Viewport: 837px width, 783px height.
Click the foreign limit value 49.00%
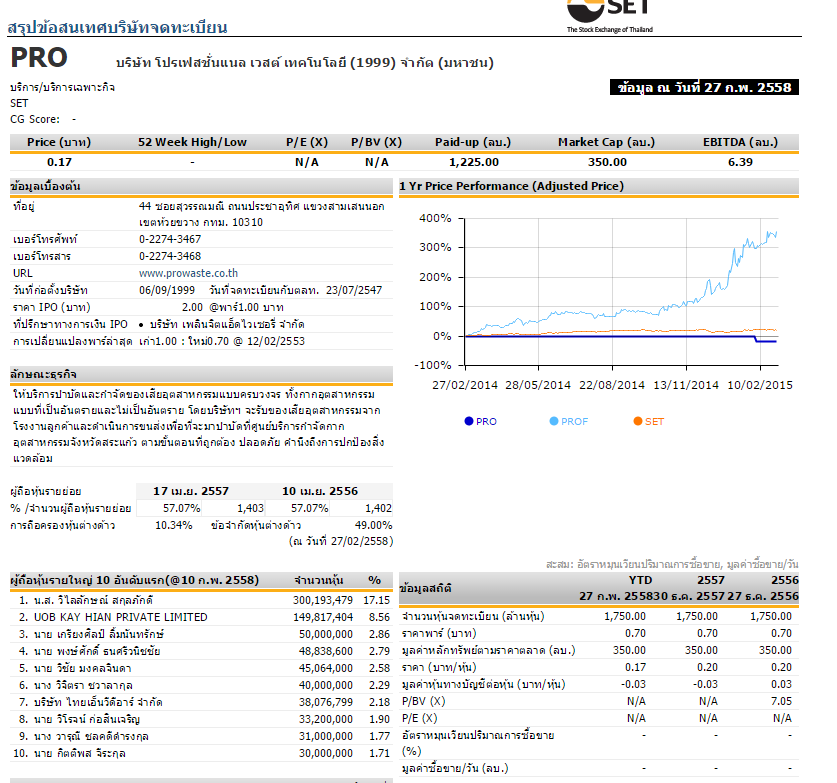click(373, 525)
